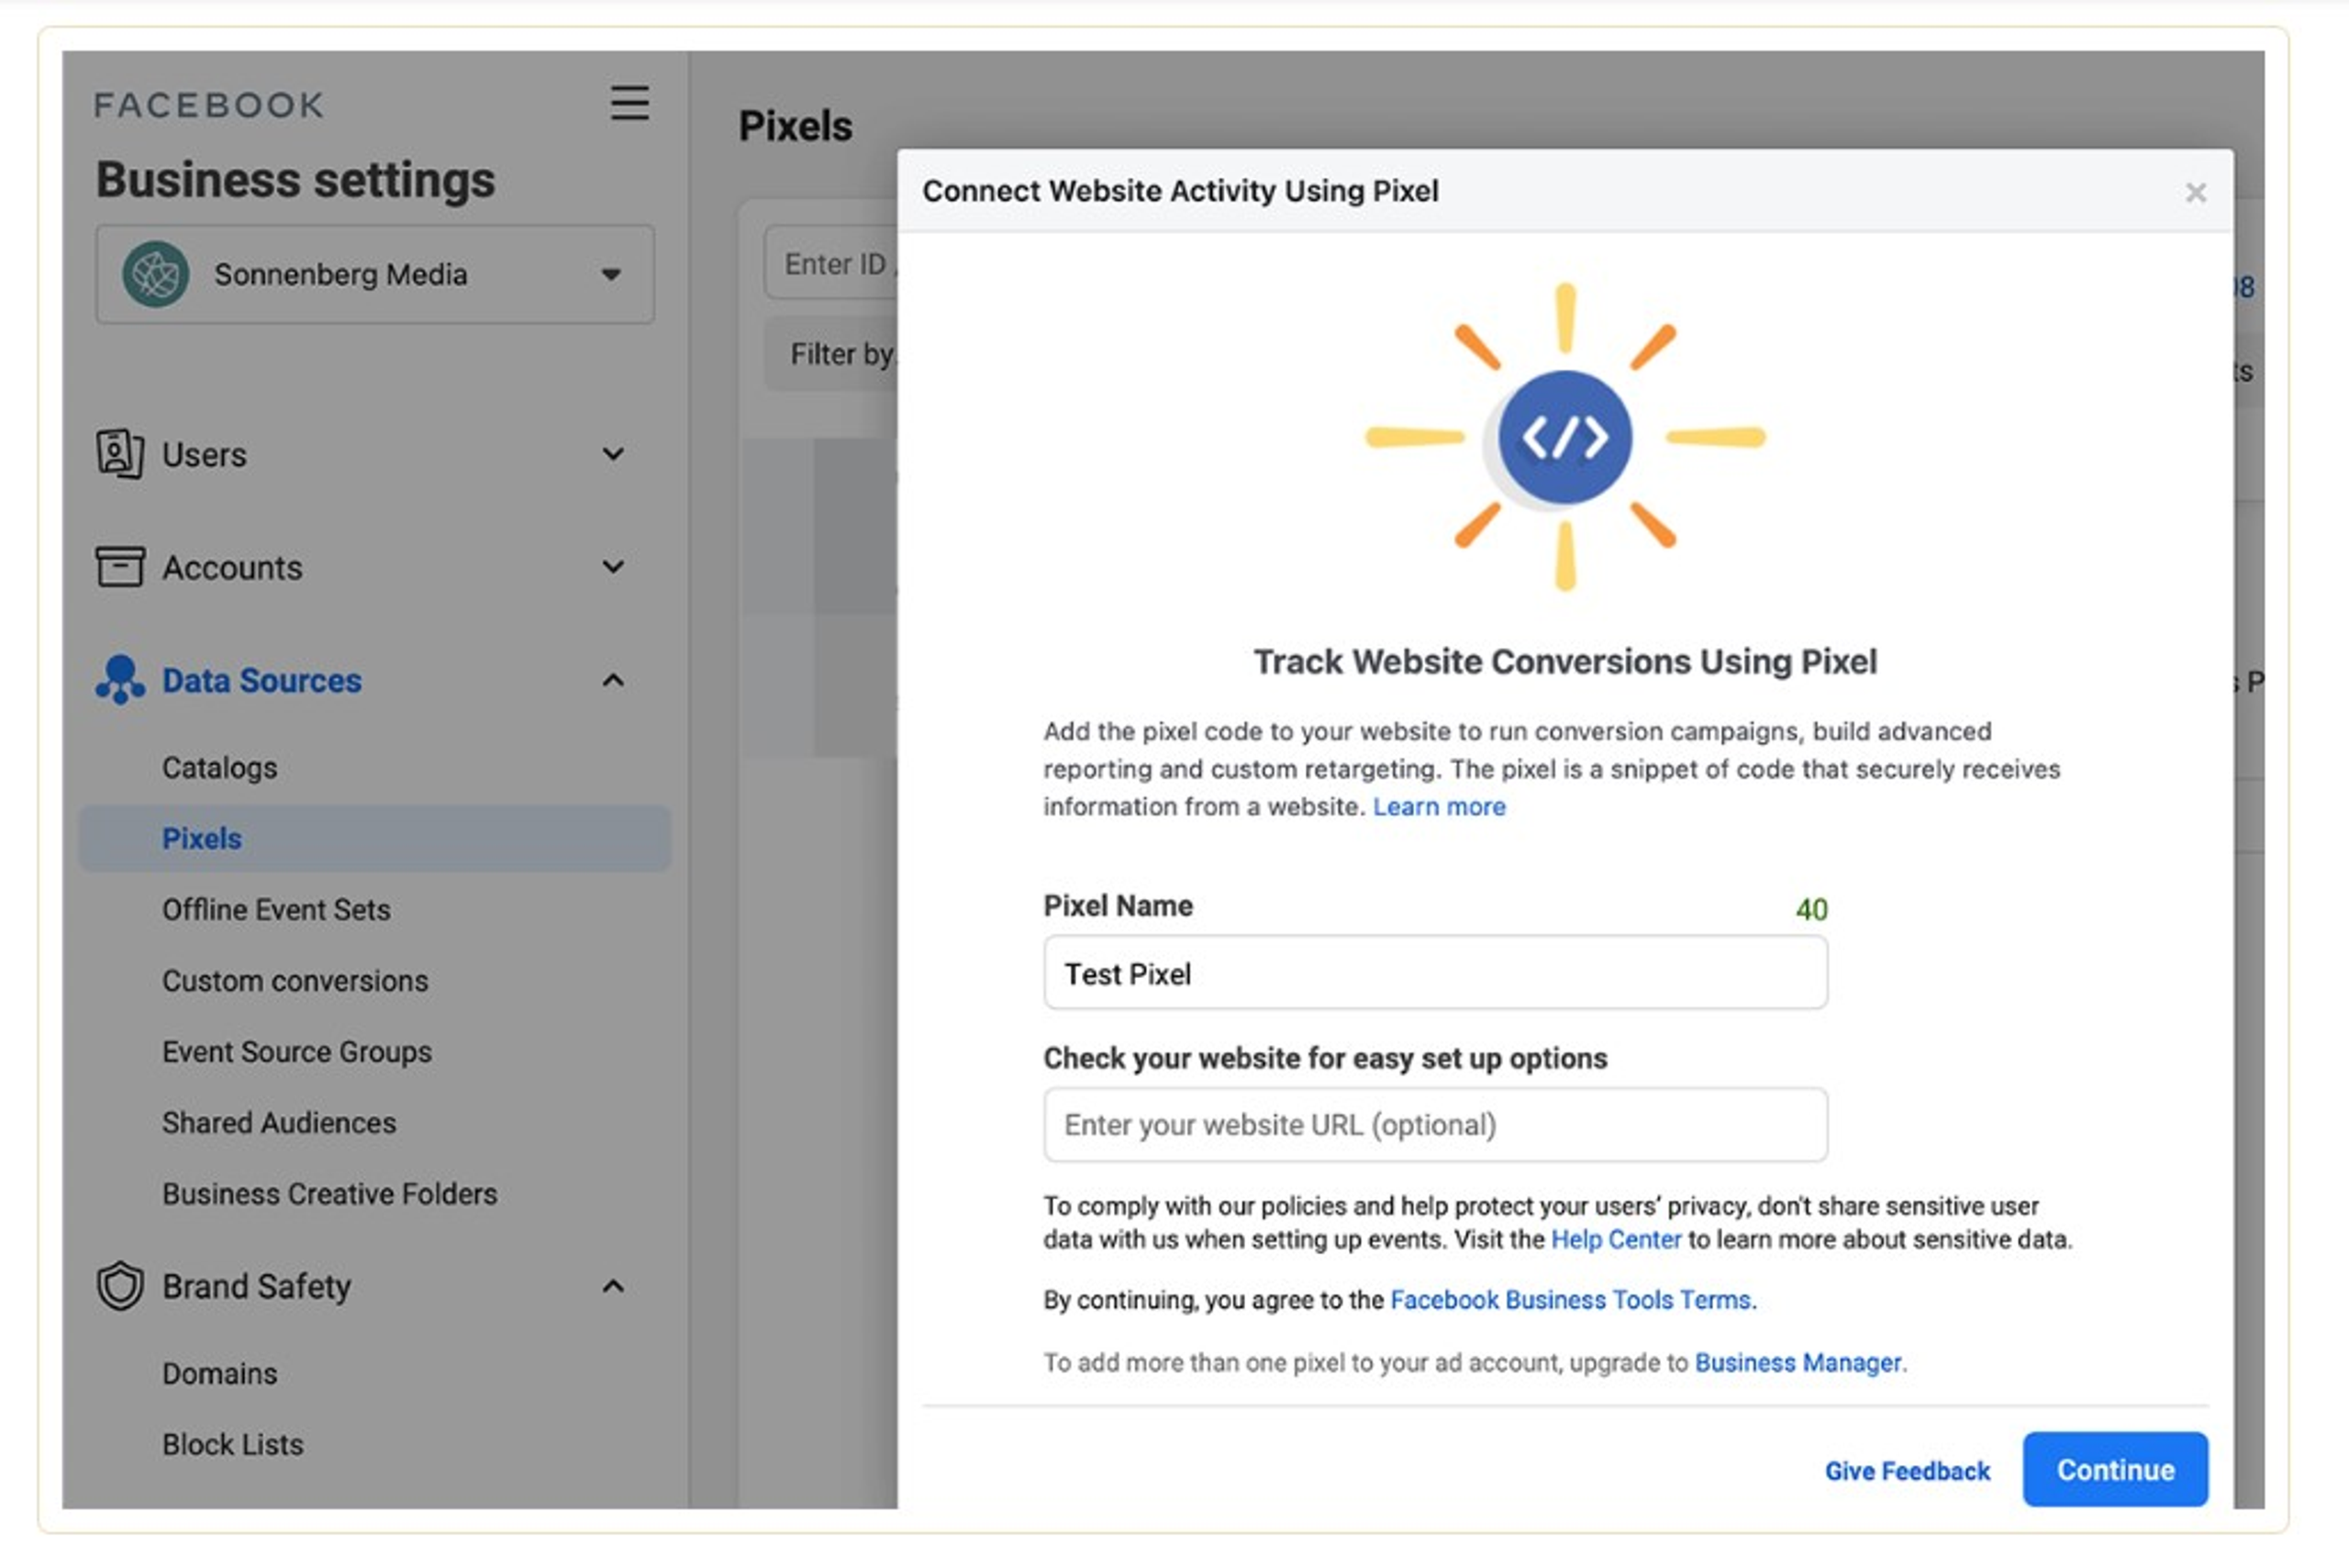Select Custom conversions in the sidebar
This screenshot has height=1568, width=2349.
click(x=295, y=981)
